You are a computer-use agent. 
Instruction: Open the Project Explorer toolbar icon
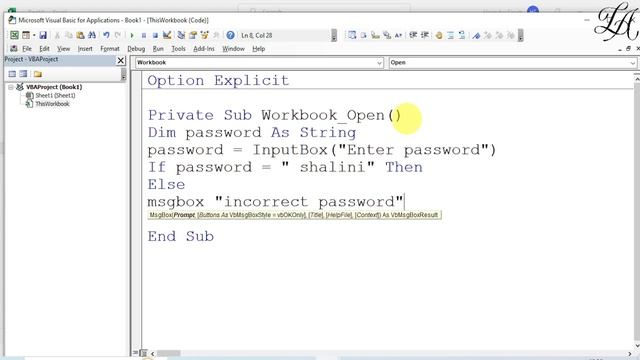tap(181, 36)
